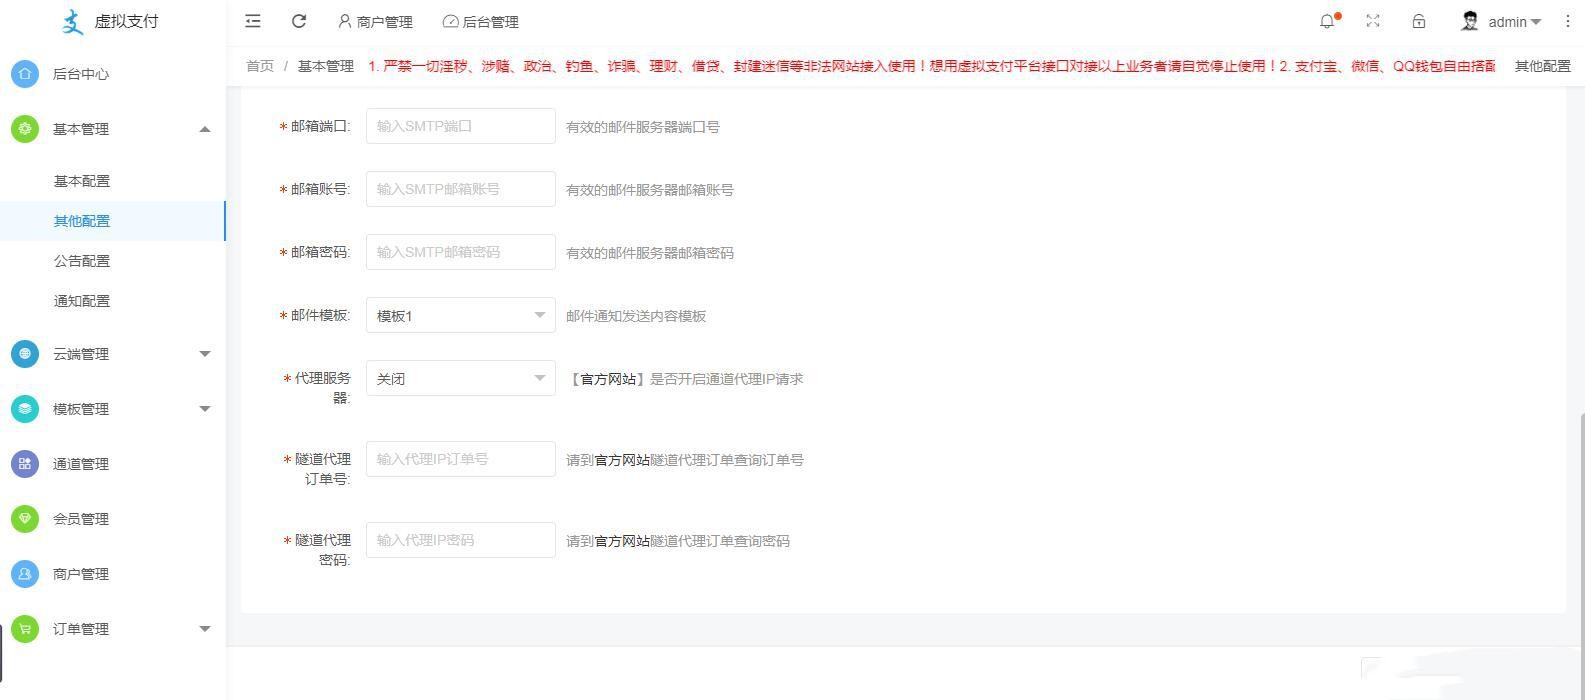Click the 基本管理 breadcrumb

point(326,66)
